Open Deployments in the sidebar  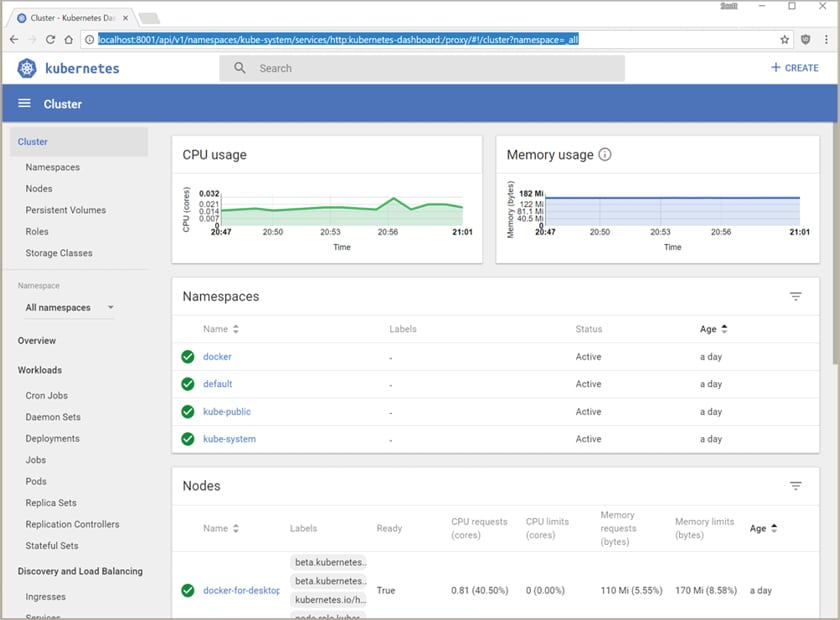tap(52, 438)
